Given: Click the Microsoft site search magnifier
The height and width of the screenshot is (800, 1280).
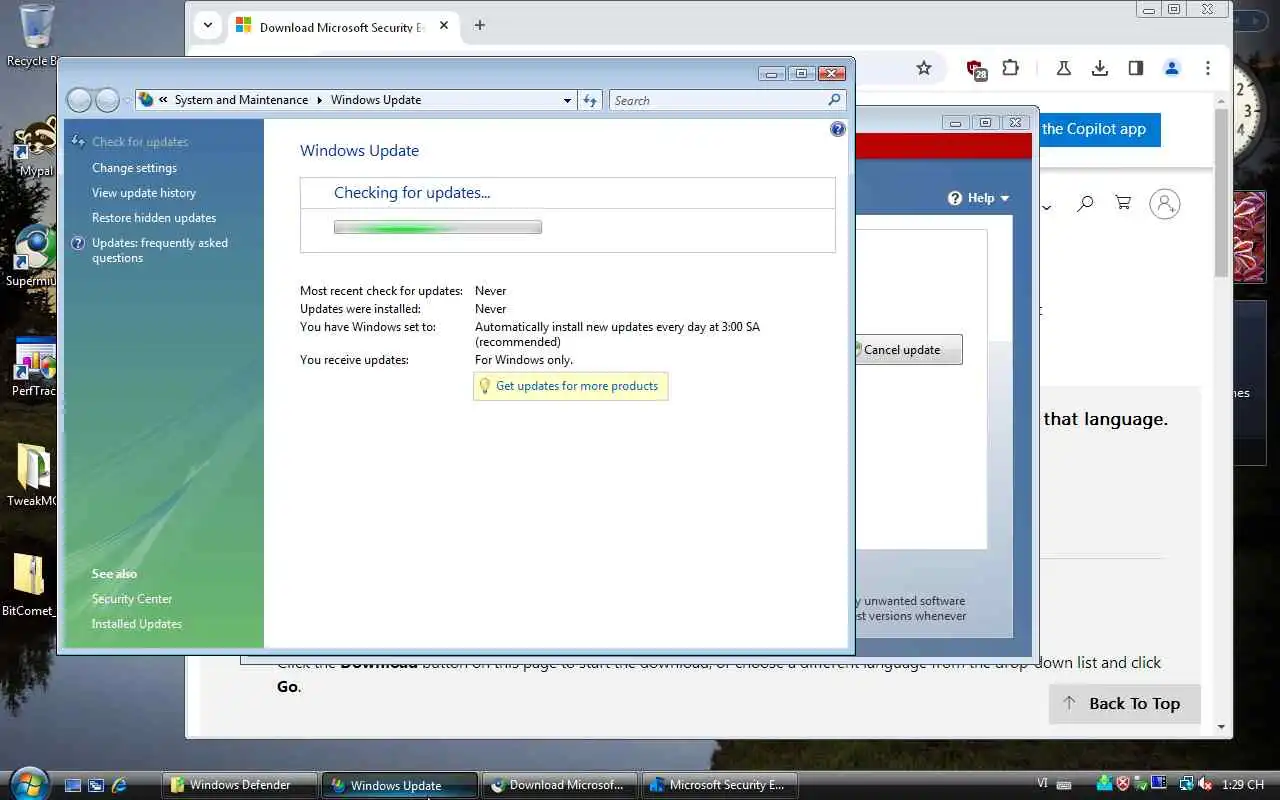Looking at the screenshot, I should coord(1085,204).
